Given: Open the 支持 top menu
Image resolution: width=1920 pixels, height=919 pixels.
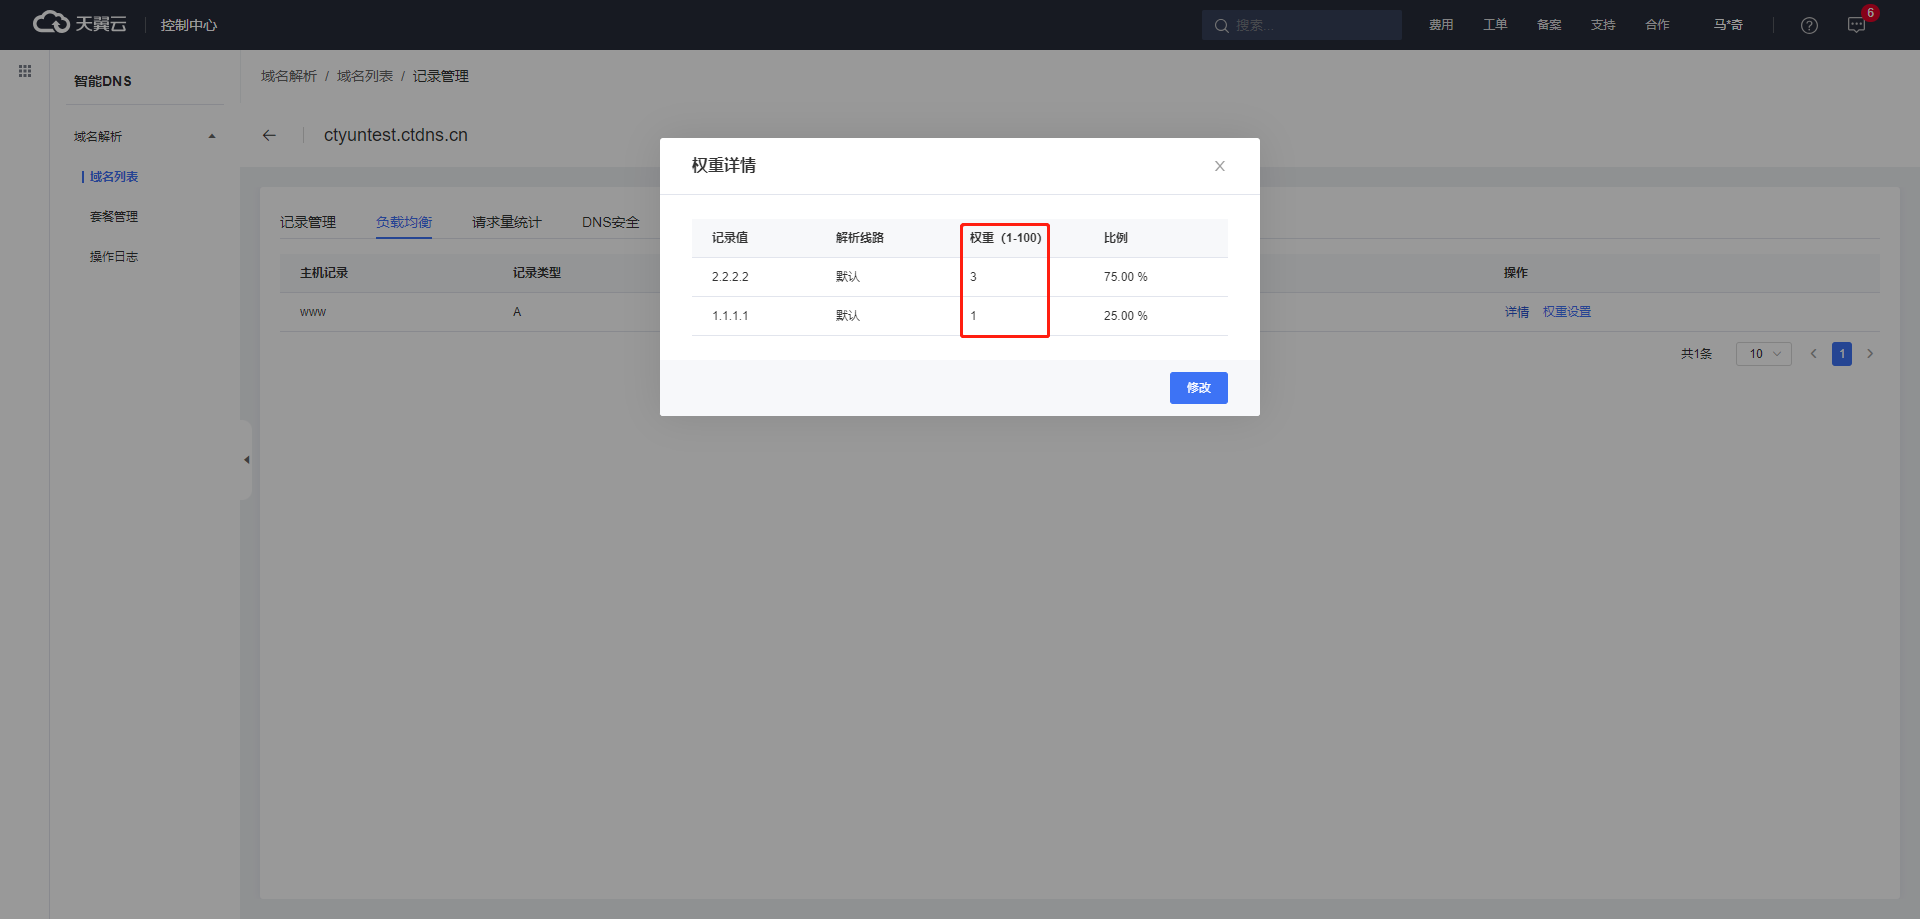Looking at the screenshot, I should [1603, 25].
